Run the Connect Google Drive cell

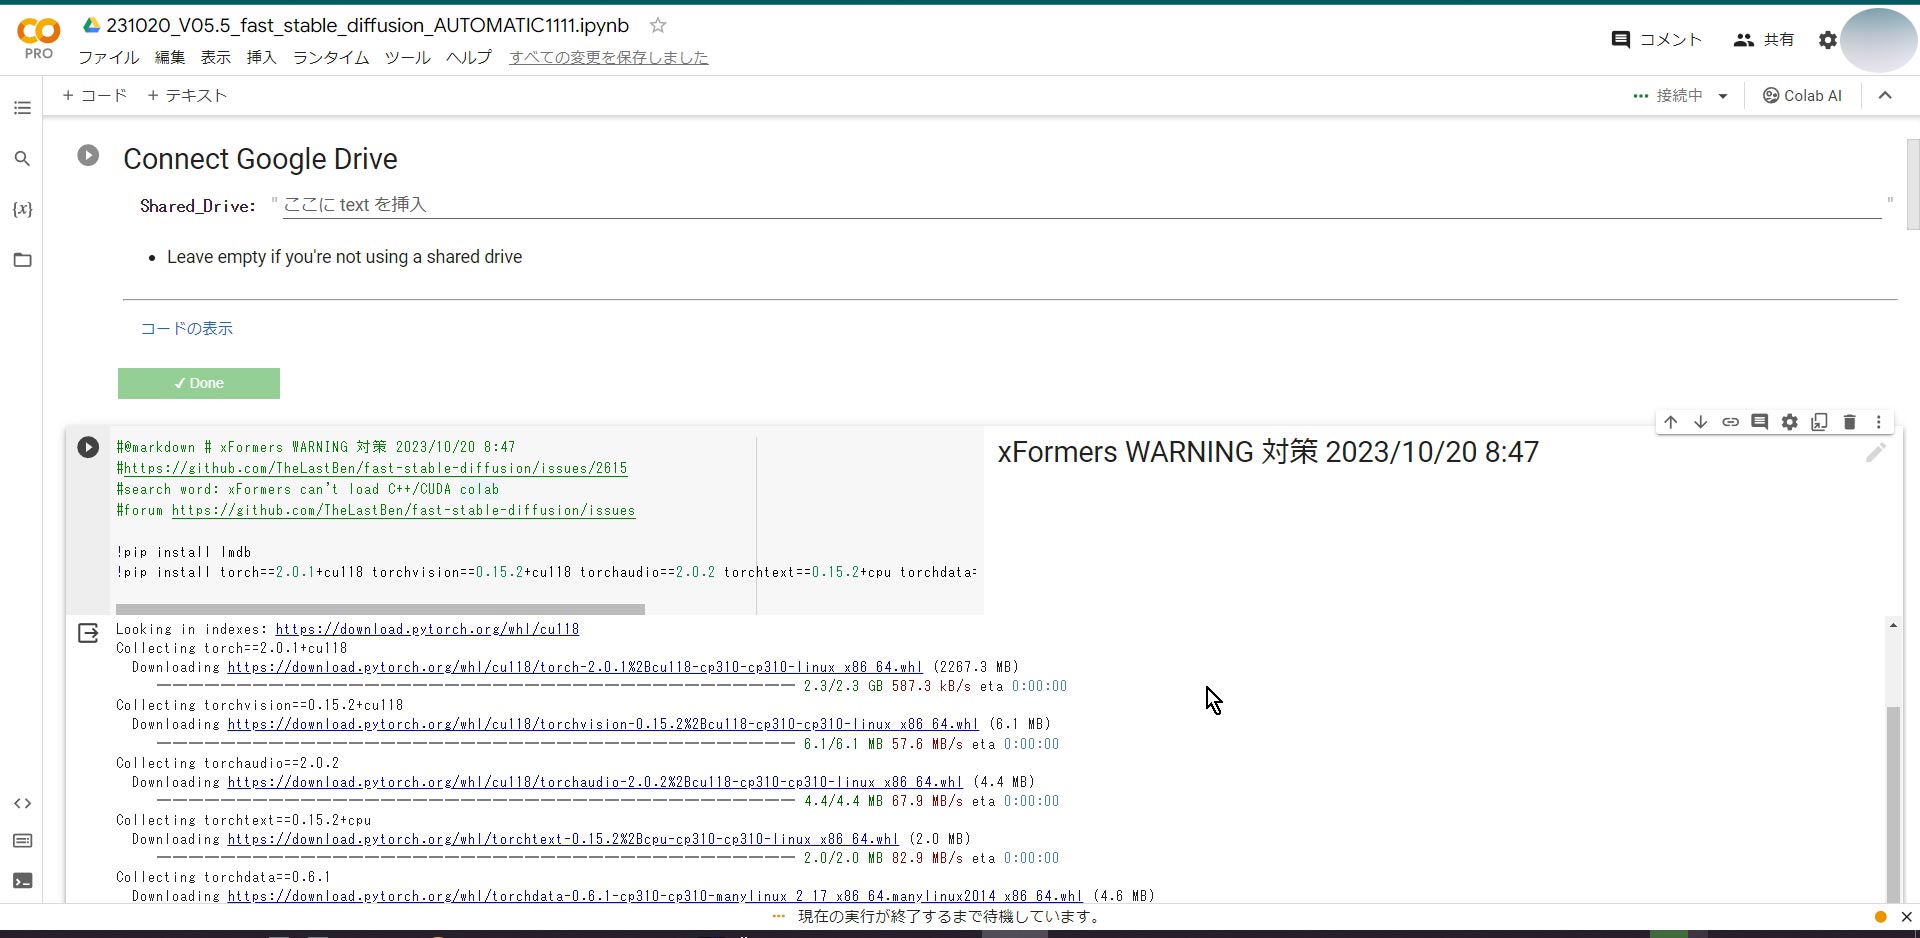click(88, 156)
